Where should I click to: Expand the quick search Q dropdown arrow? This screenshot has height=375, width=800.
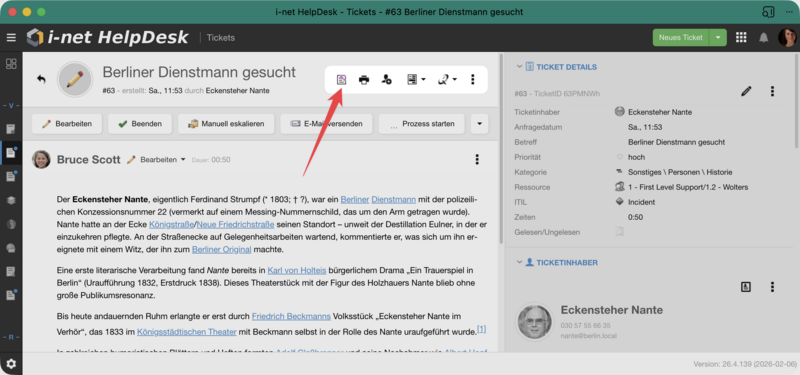pyautogui.click(x=455, y=80)
